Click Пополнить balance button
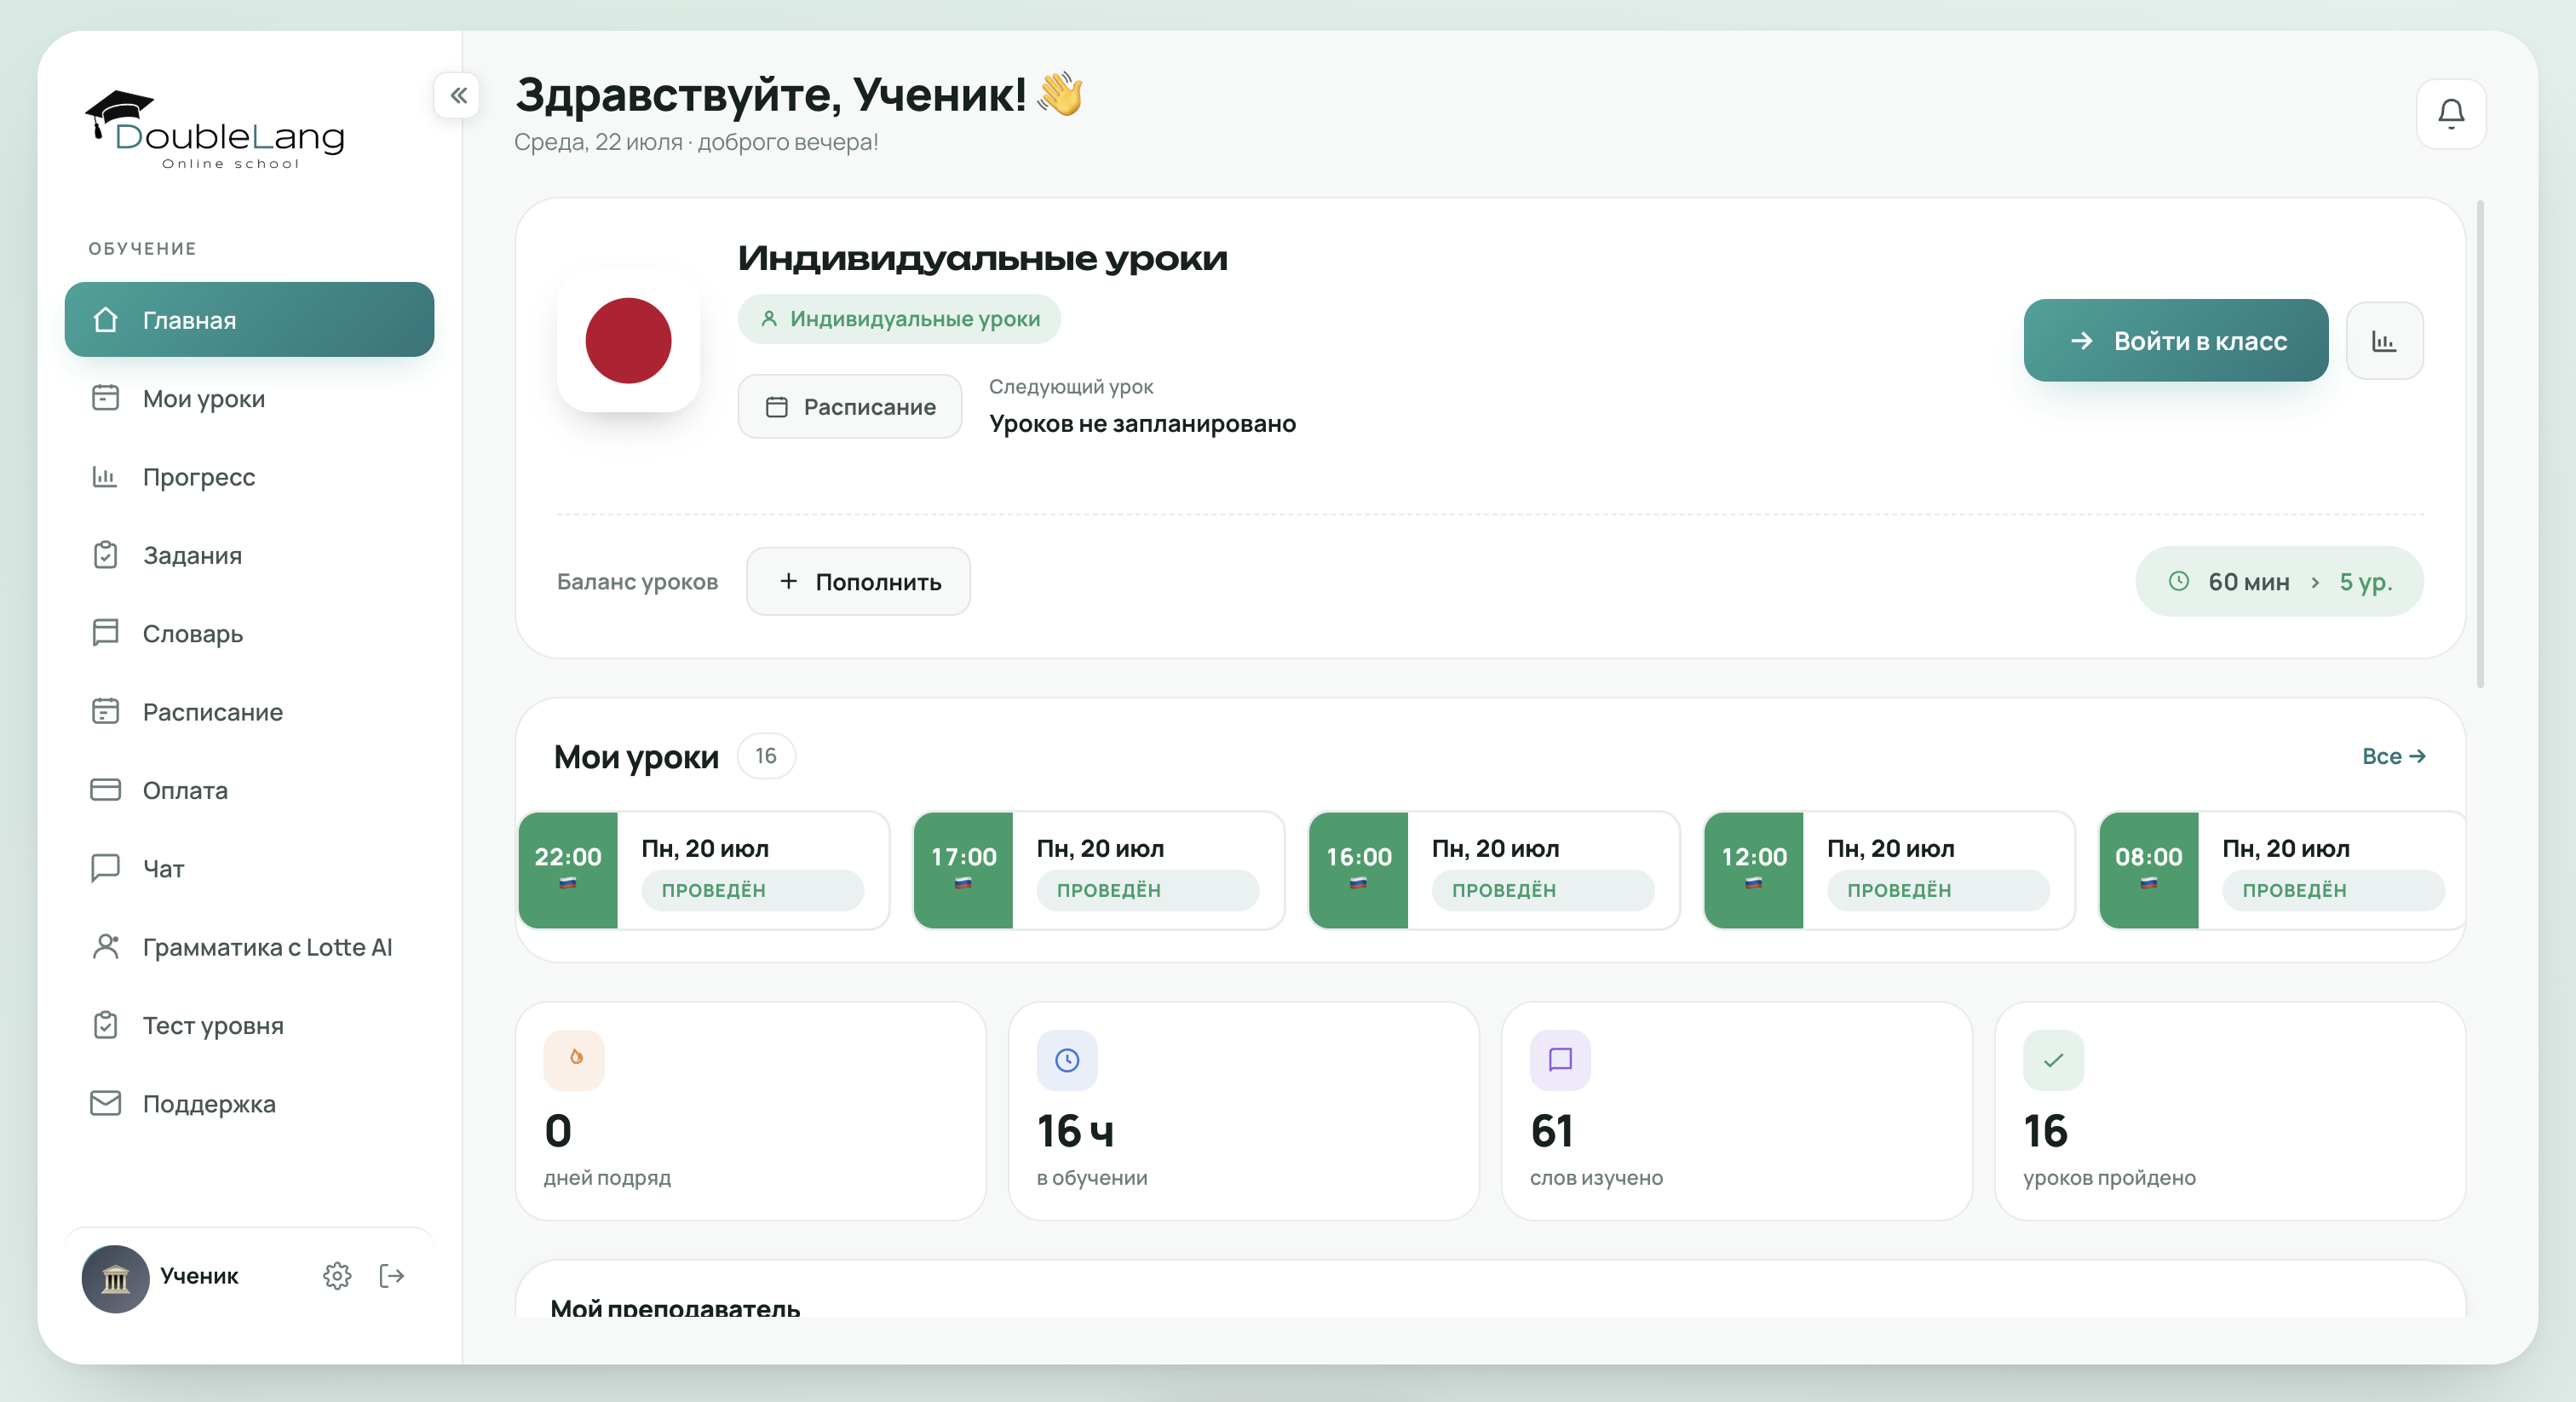This screenshot has height=1402, width=2576. [858, 581]
